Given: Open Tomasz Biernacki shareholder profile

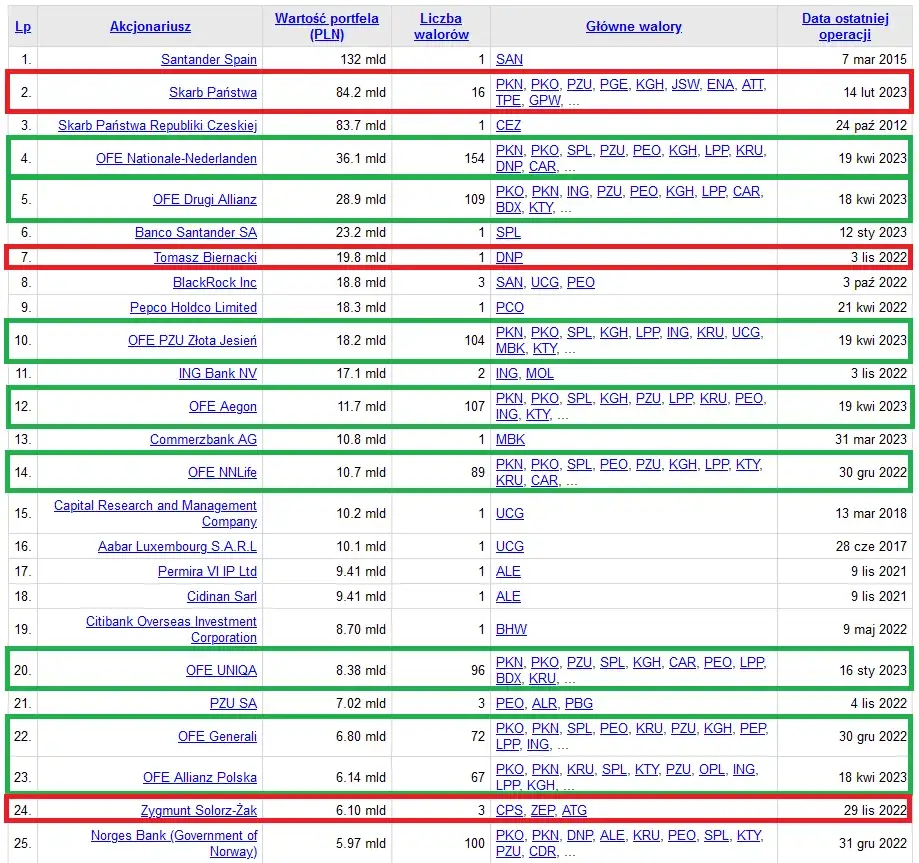Looking at the screenshot, I should (x=205, y=258).
